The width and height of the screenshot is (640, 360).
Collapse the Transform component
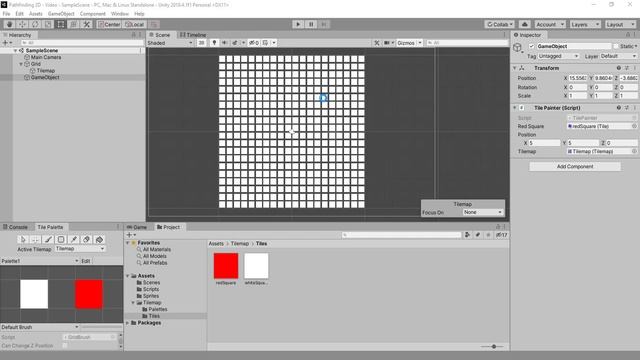pos(515,68)
